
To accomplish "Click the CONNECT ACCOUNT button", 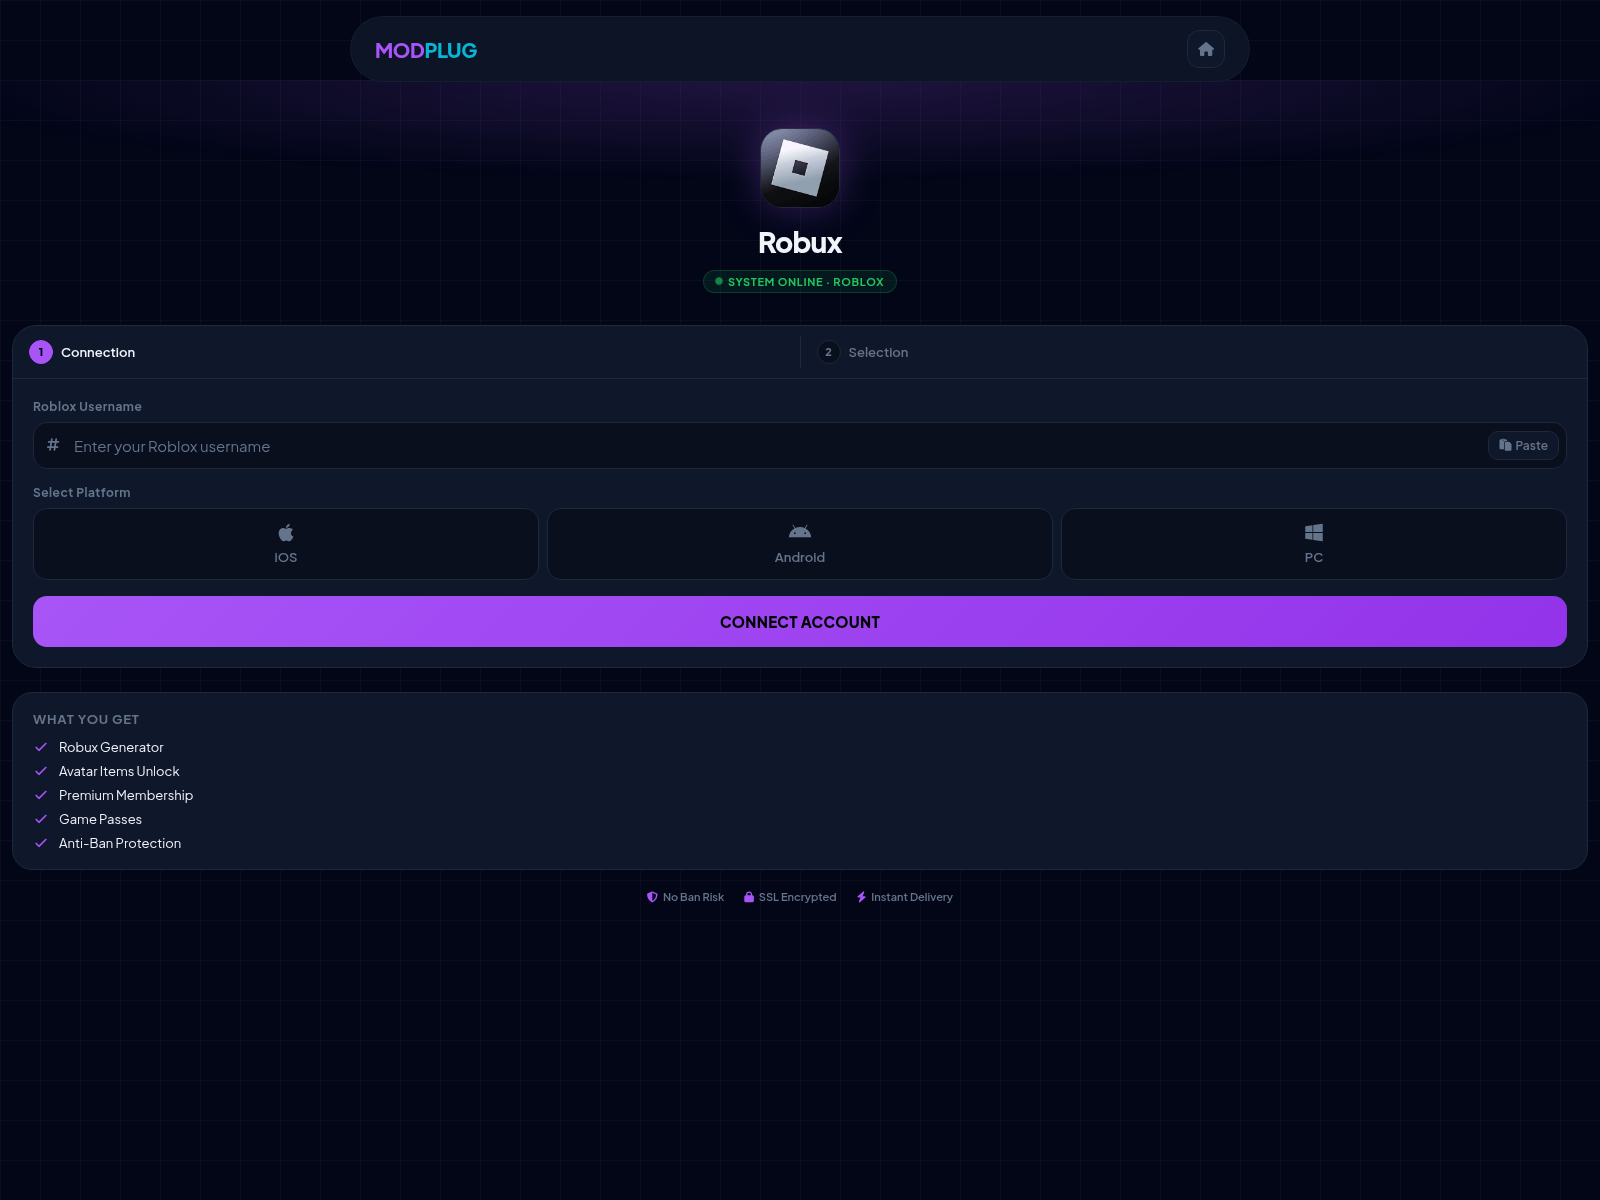I will coord(800,622).
